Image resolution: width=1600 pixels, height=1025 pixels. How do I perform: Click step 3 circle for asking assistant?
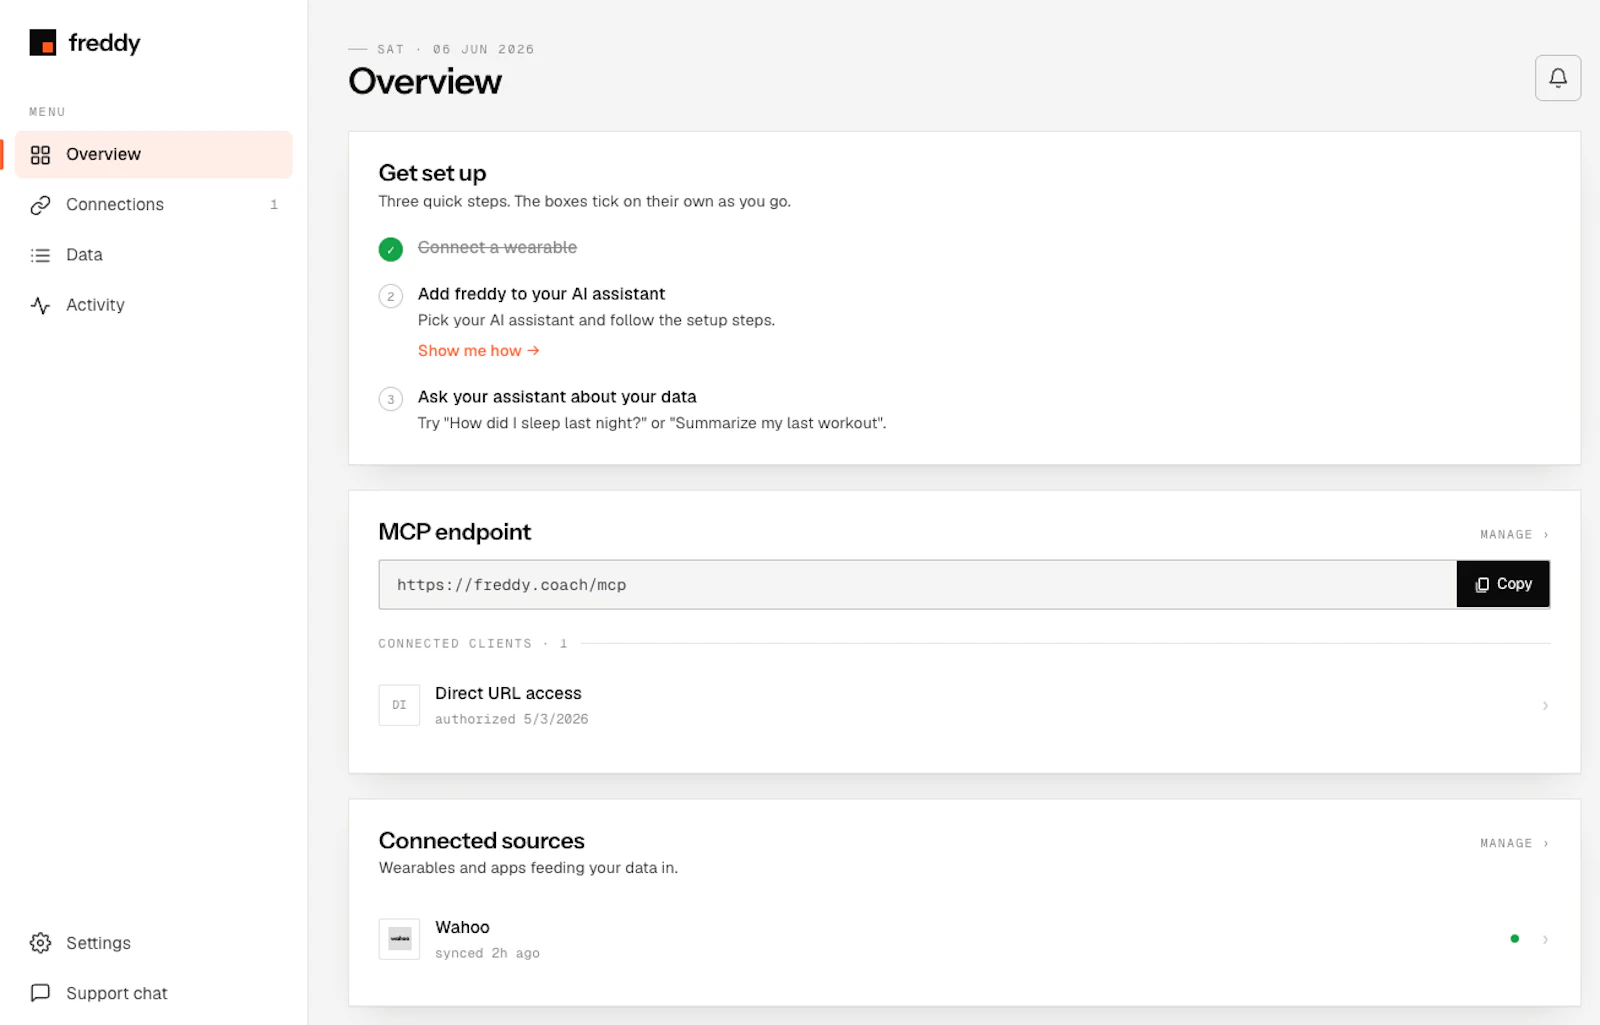click(x=391, y=399)
